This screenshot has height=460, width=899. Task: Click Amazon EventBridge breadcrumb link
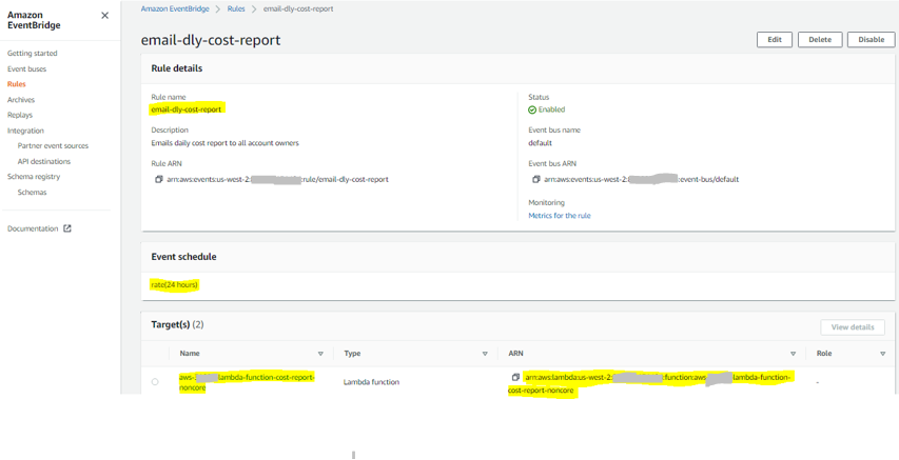(x=175, y=9)
